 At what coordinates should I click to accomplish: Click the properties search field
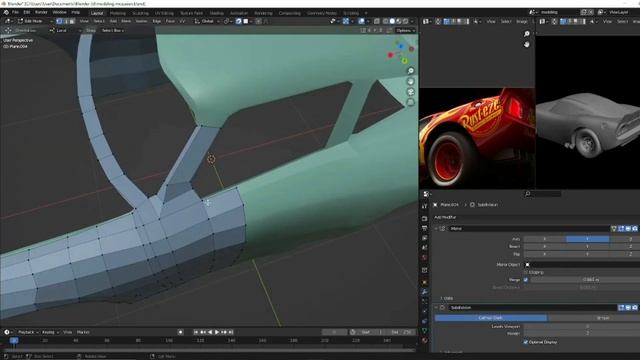point(543,194)
